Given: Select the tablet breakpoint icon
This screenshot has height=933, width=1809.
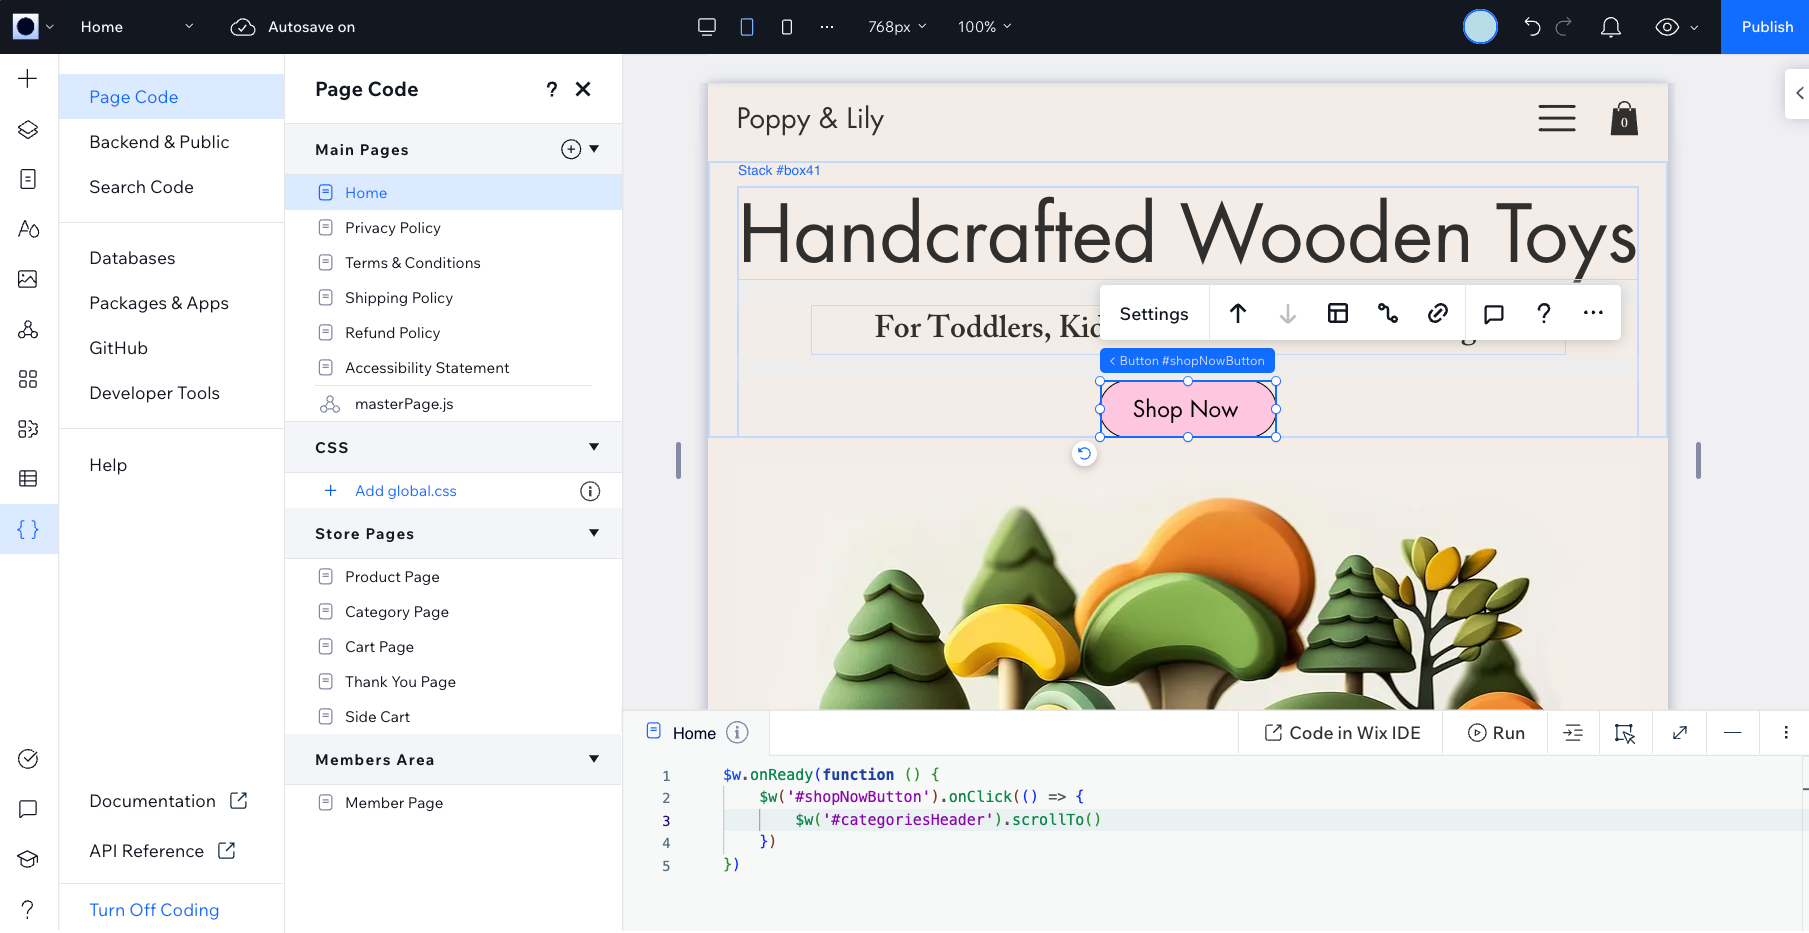Looking at the screenshot, I should click(x=747, y=27).
